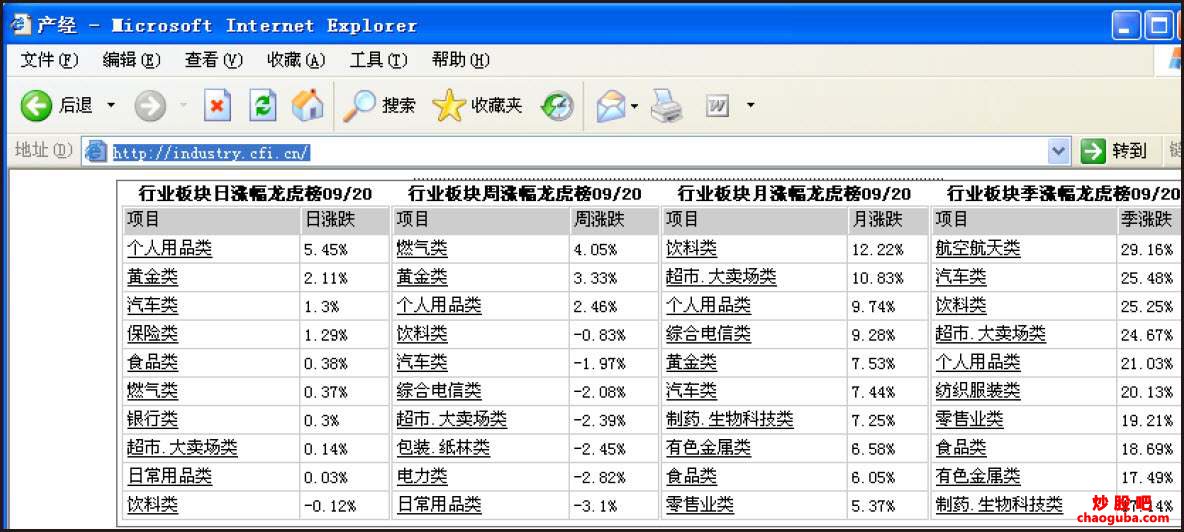Click the title 行业板块日涨幅龙虎榜09/20
The height and width of the screenshot is (532, 1184).
pos(255,194)
